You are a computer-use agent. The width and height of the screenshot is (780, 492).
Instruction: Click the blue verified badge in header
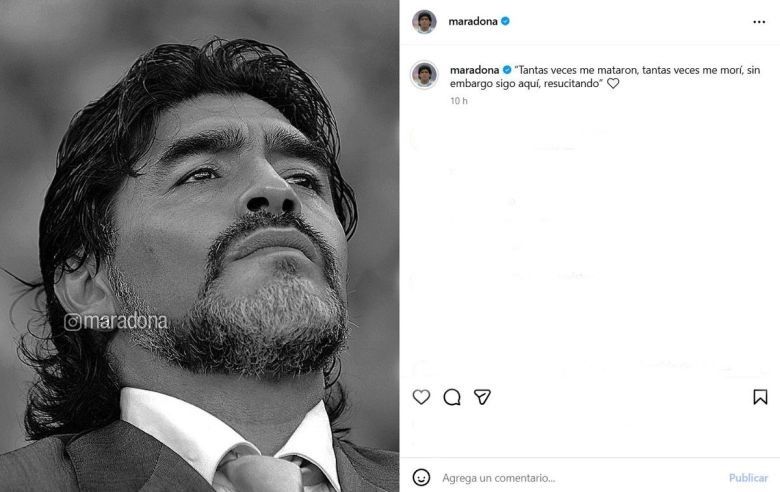[x=505, y=21]
